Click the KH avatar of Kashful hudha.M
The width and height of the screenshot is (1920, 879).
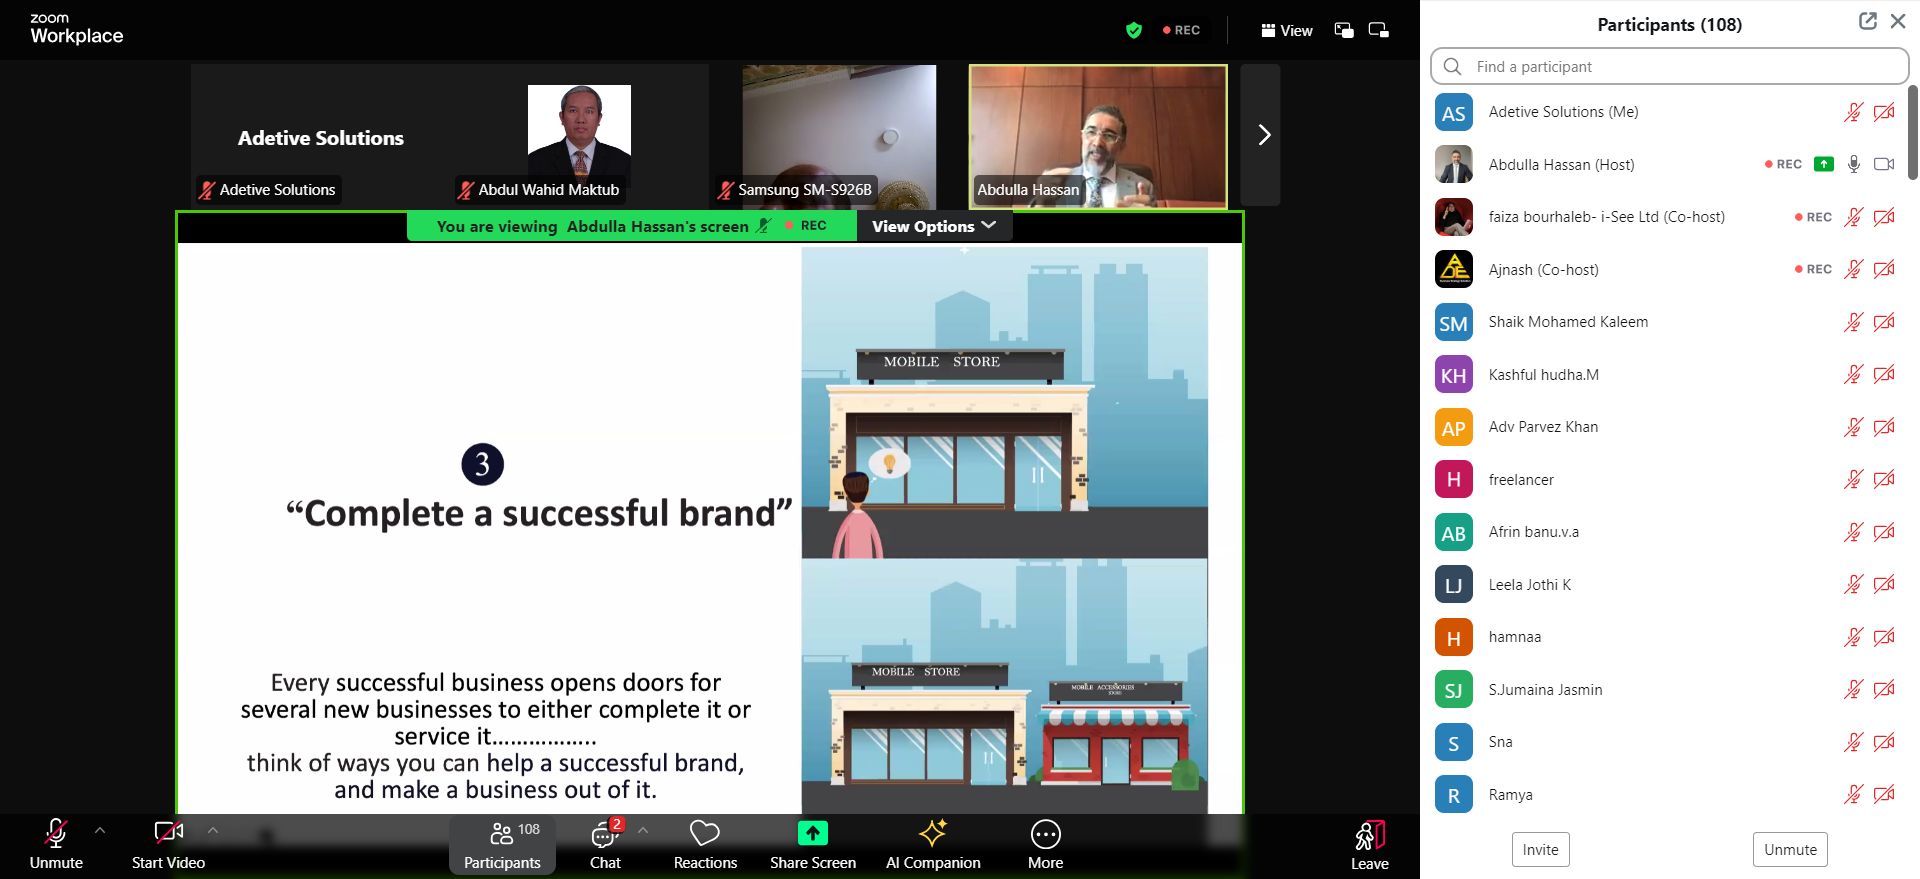[x=1453, y=375]
